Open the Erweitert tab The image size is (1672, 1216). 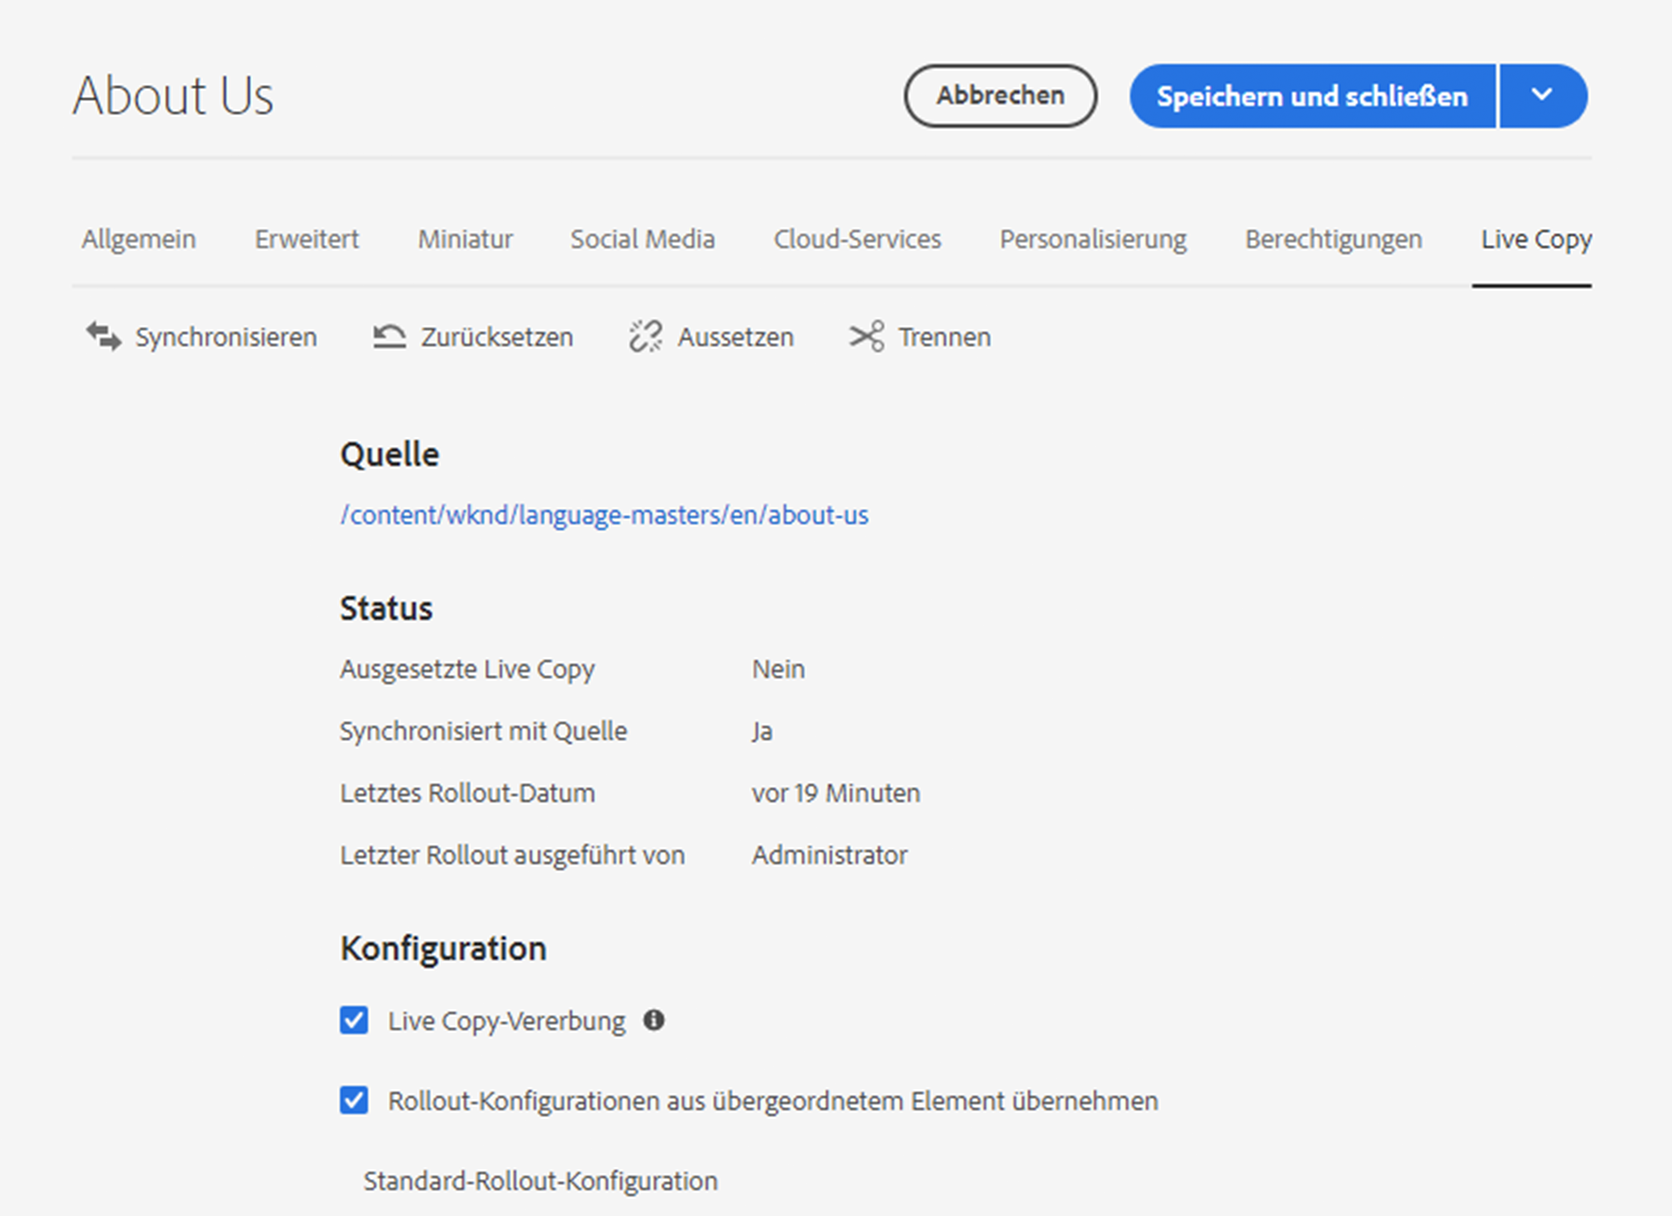coord(307,239)
